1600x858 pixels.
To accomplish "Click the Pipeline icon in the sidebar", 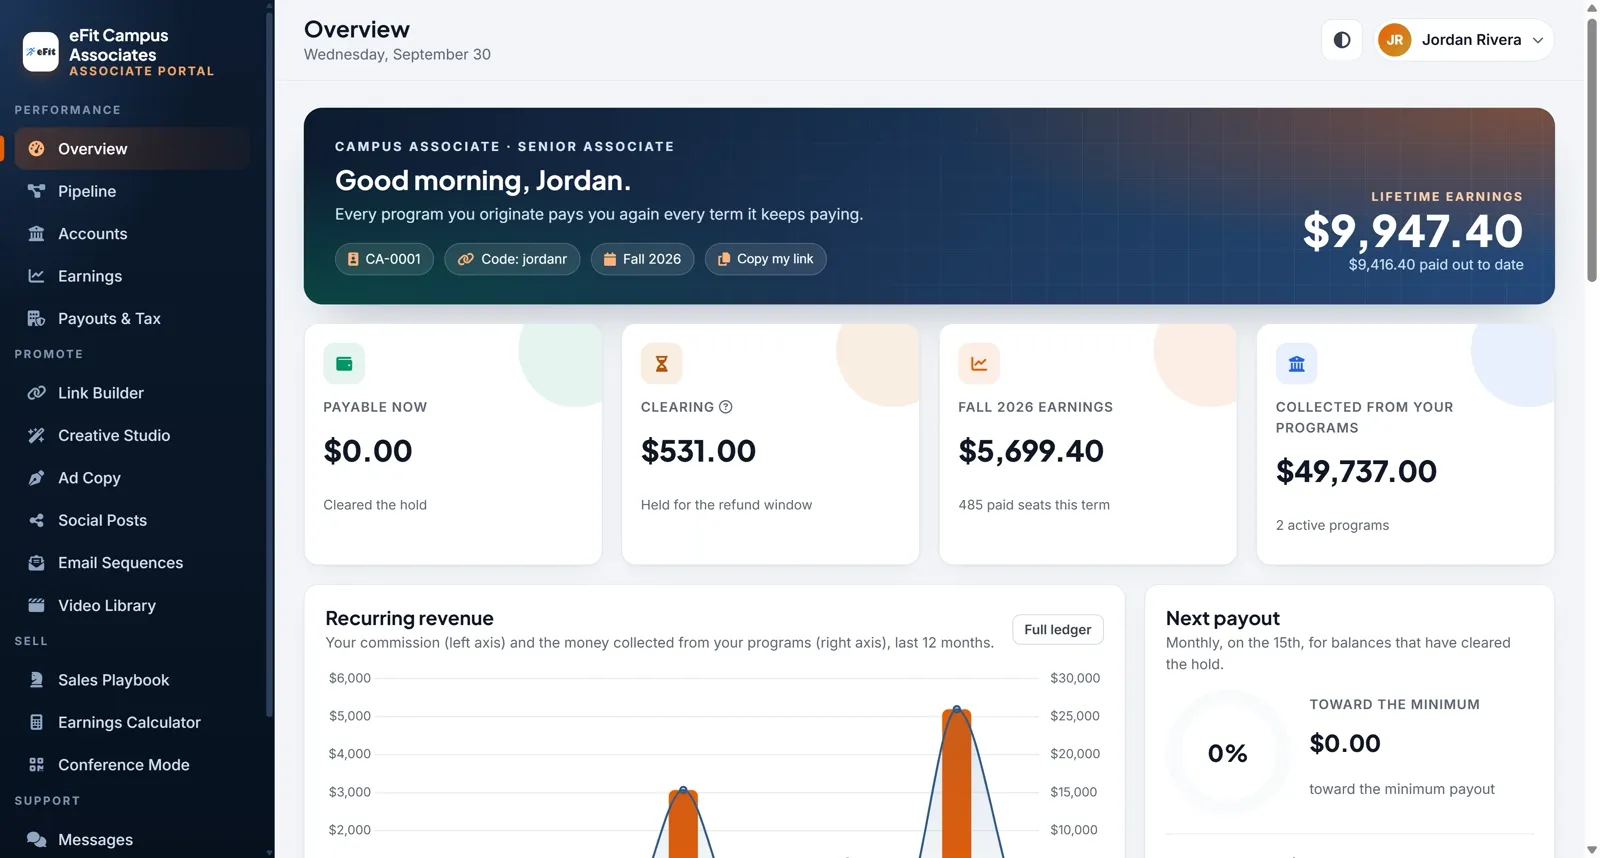I will click(x=36, y=191).
